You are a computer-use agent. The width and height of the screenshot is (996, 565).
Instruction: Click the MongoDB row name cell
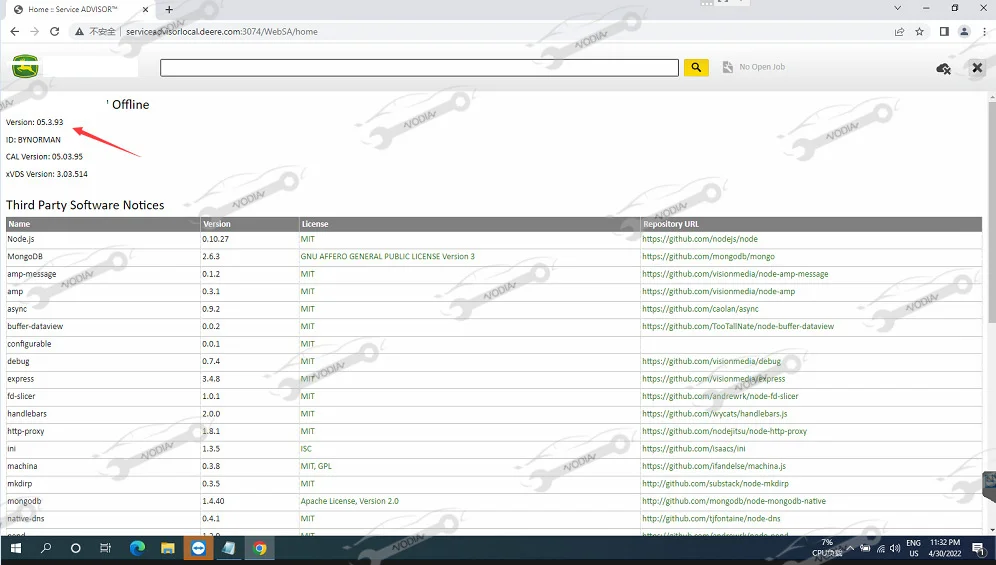24,257
